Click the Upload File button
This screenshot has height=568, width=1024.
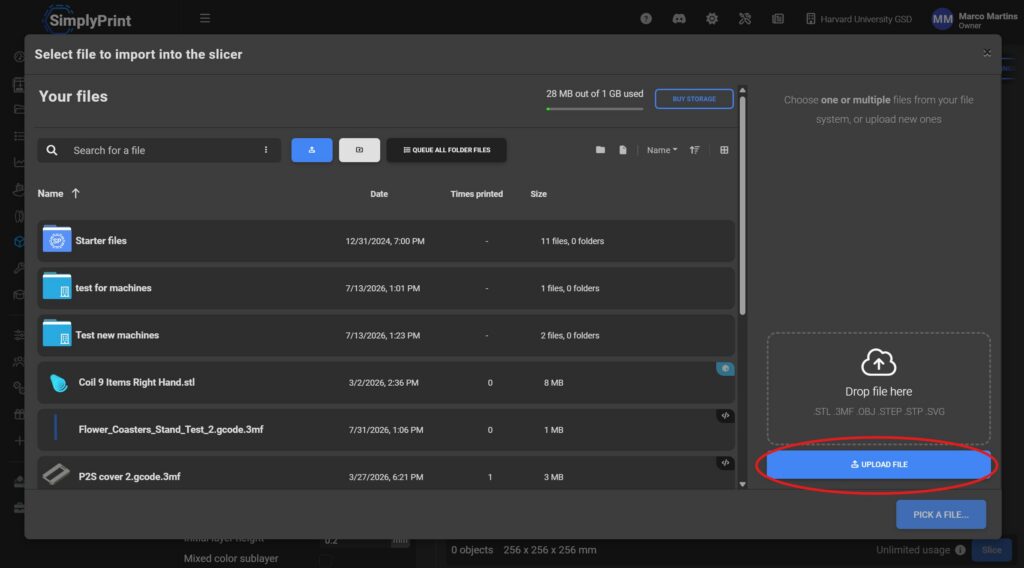878,464
